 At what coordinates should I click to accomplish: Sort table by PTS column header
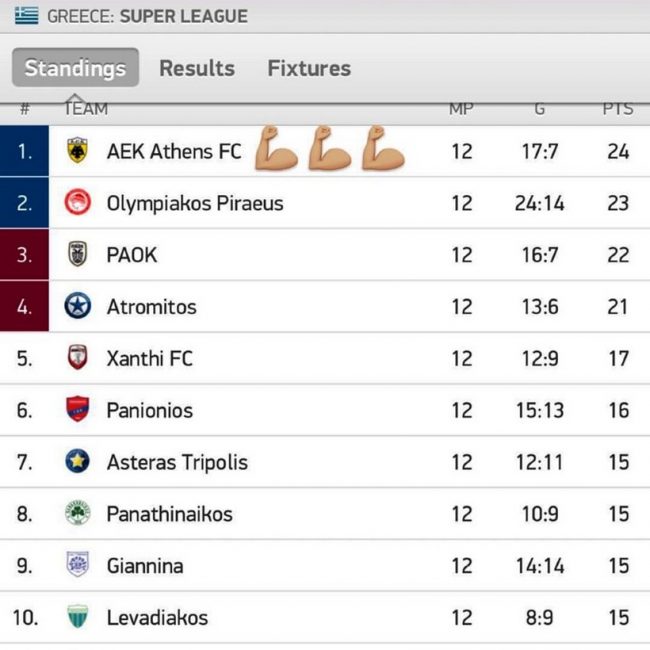pos(617,109)
